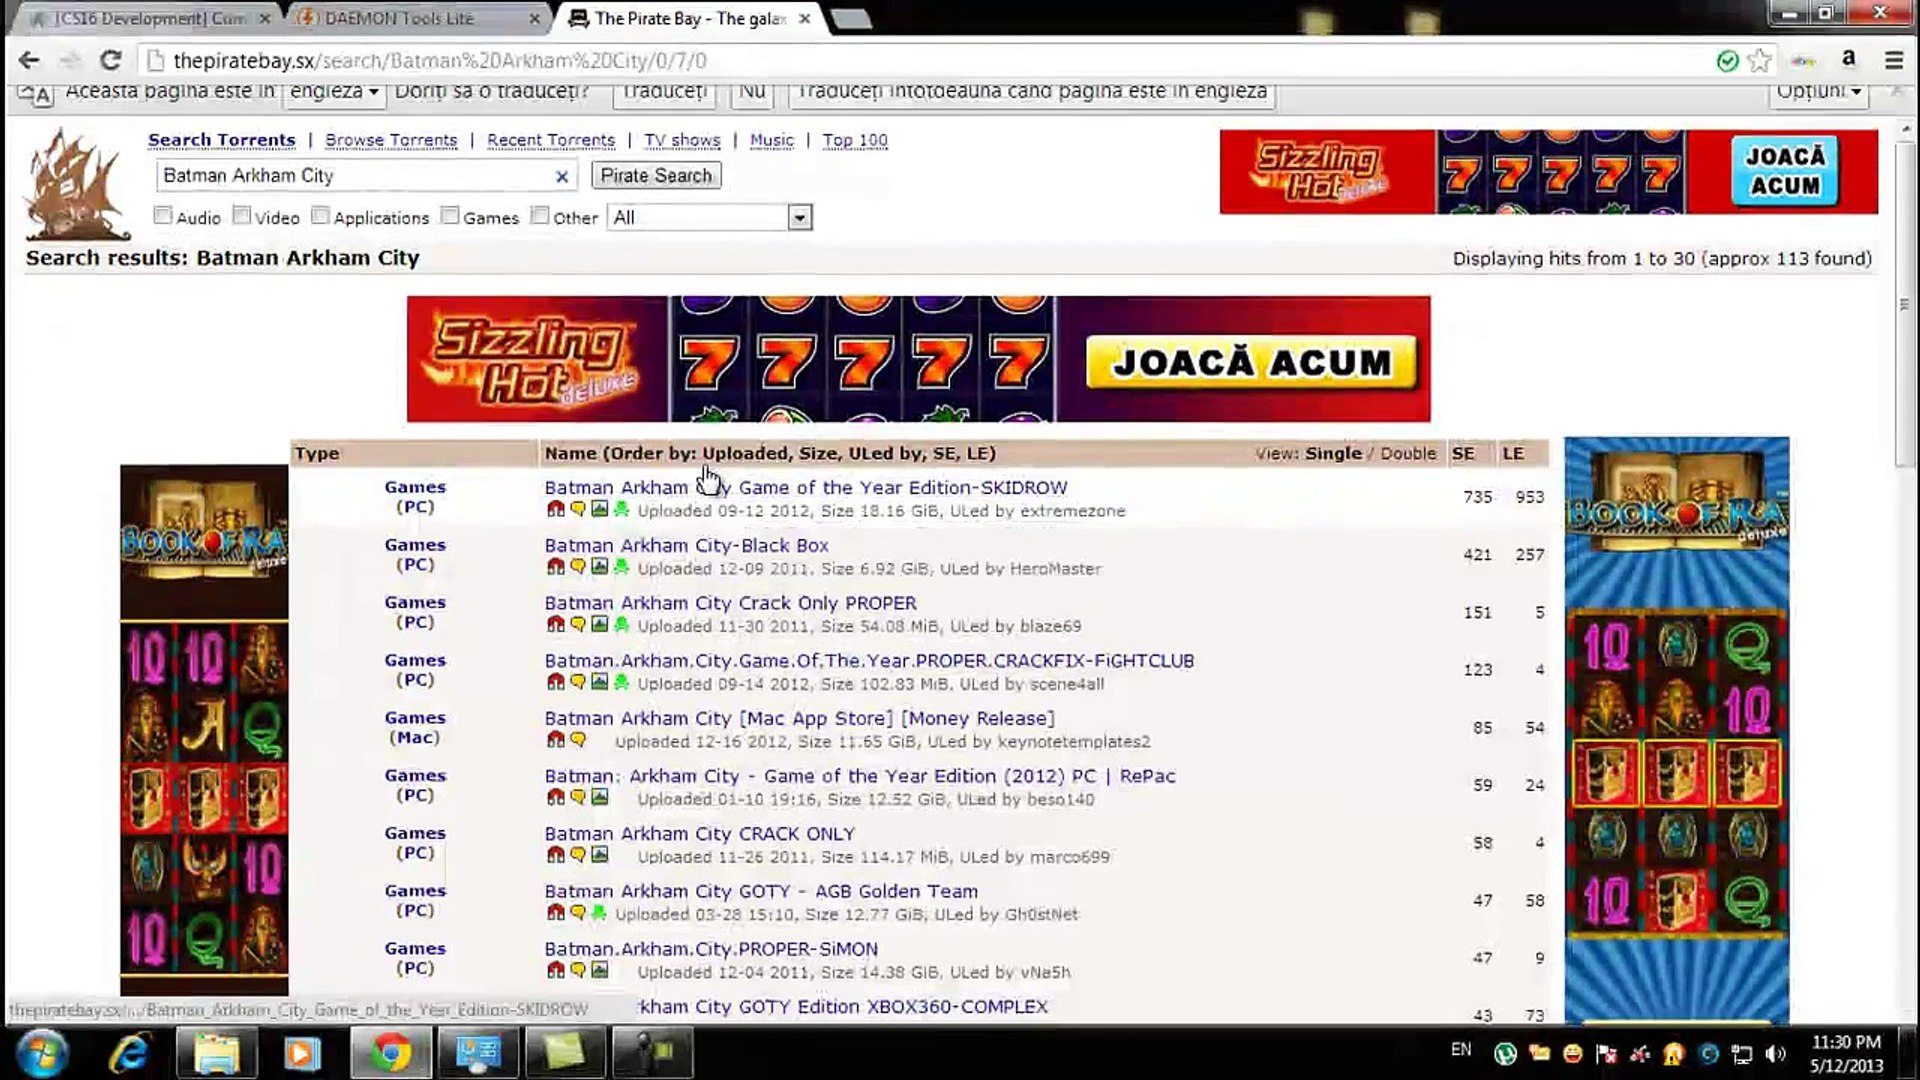Open Batman.Arkham.City.PROPER-SiMON link
Image resolution: width=1920 pixels, height=1080 pixels.
tap(711, 949)
